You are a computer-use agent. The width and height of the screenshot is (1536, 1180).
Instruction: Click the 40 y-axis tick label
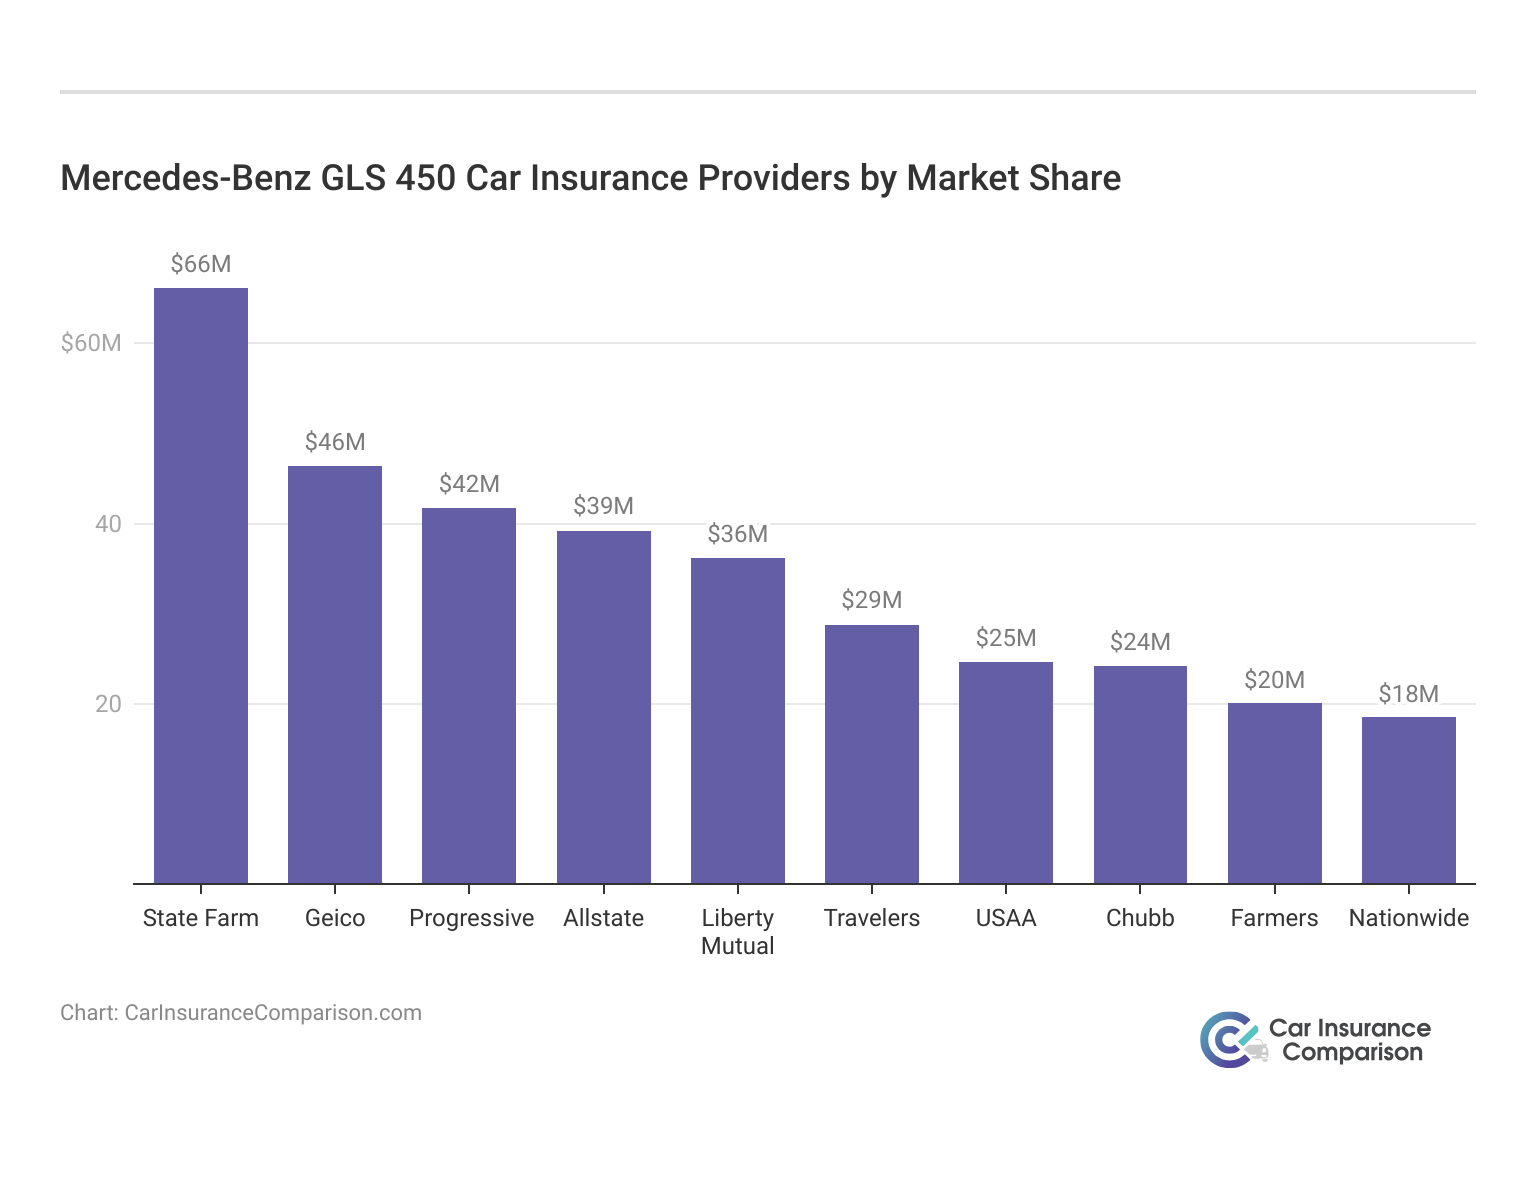[x=108, y=524]
